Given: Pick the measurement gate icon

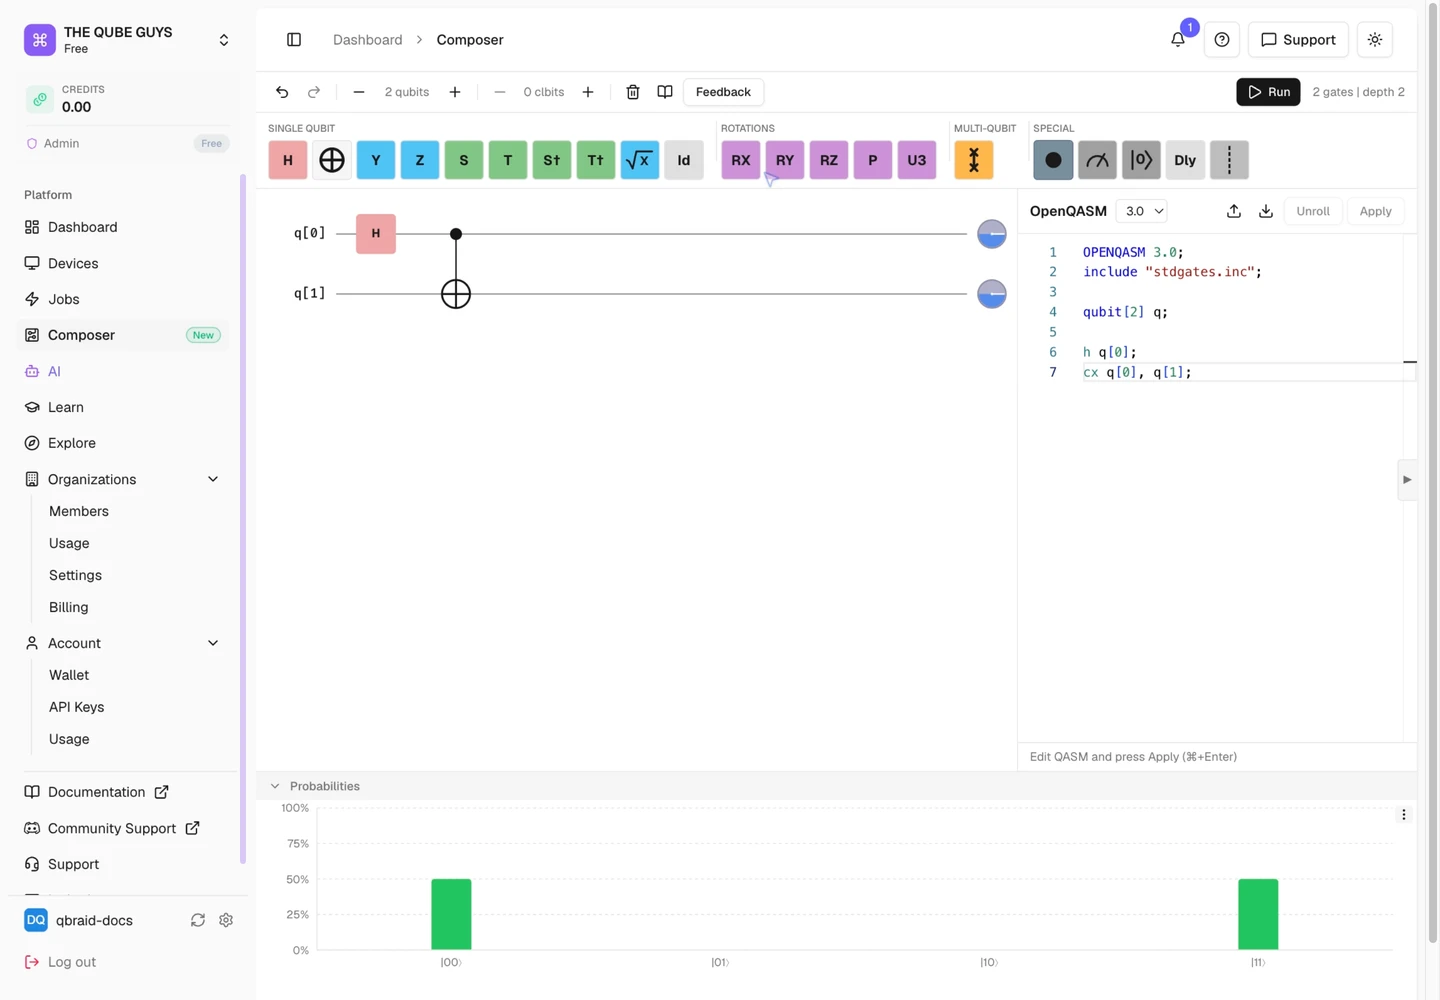Looking at the screenshot, I should [1097, 160].
